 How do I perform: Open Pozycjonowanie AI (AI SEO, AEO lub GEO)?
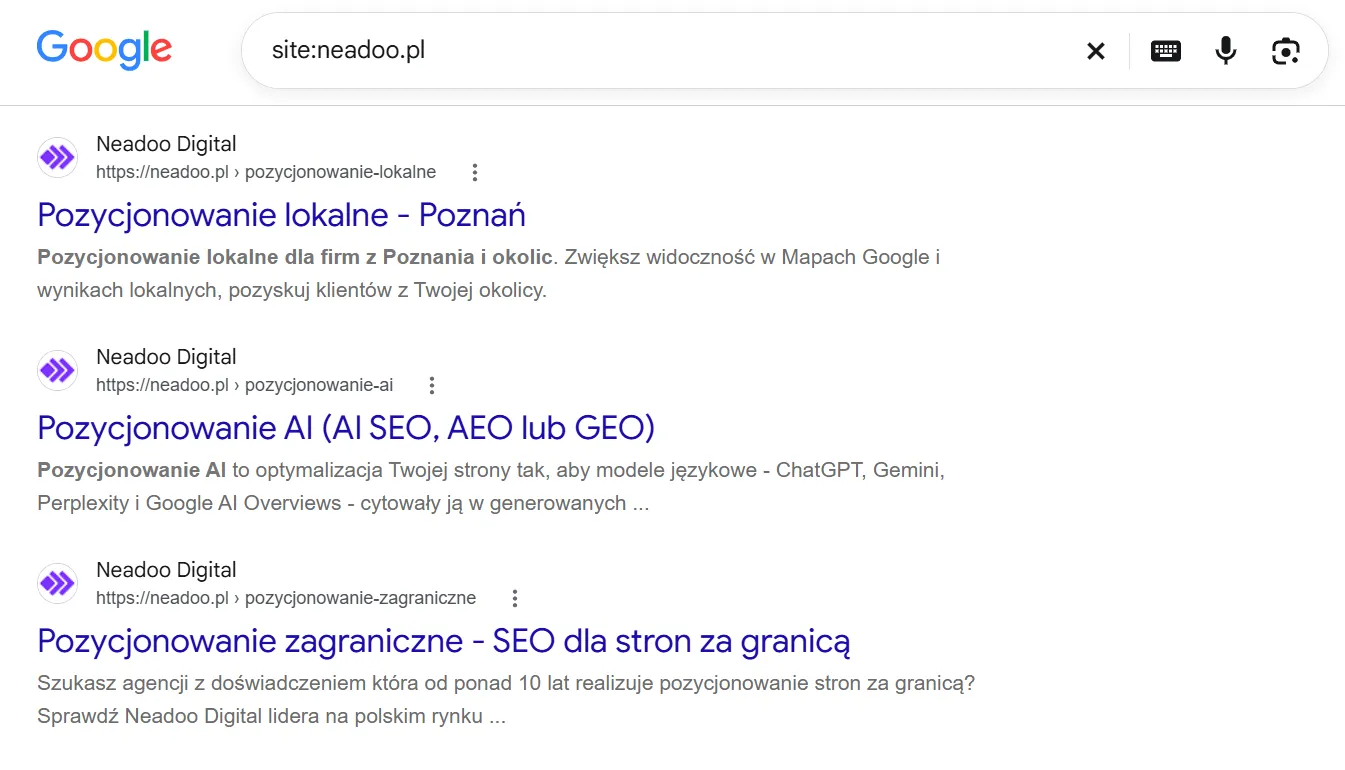[346, 428]
